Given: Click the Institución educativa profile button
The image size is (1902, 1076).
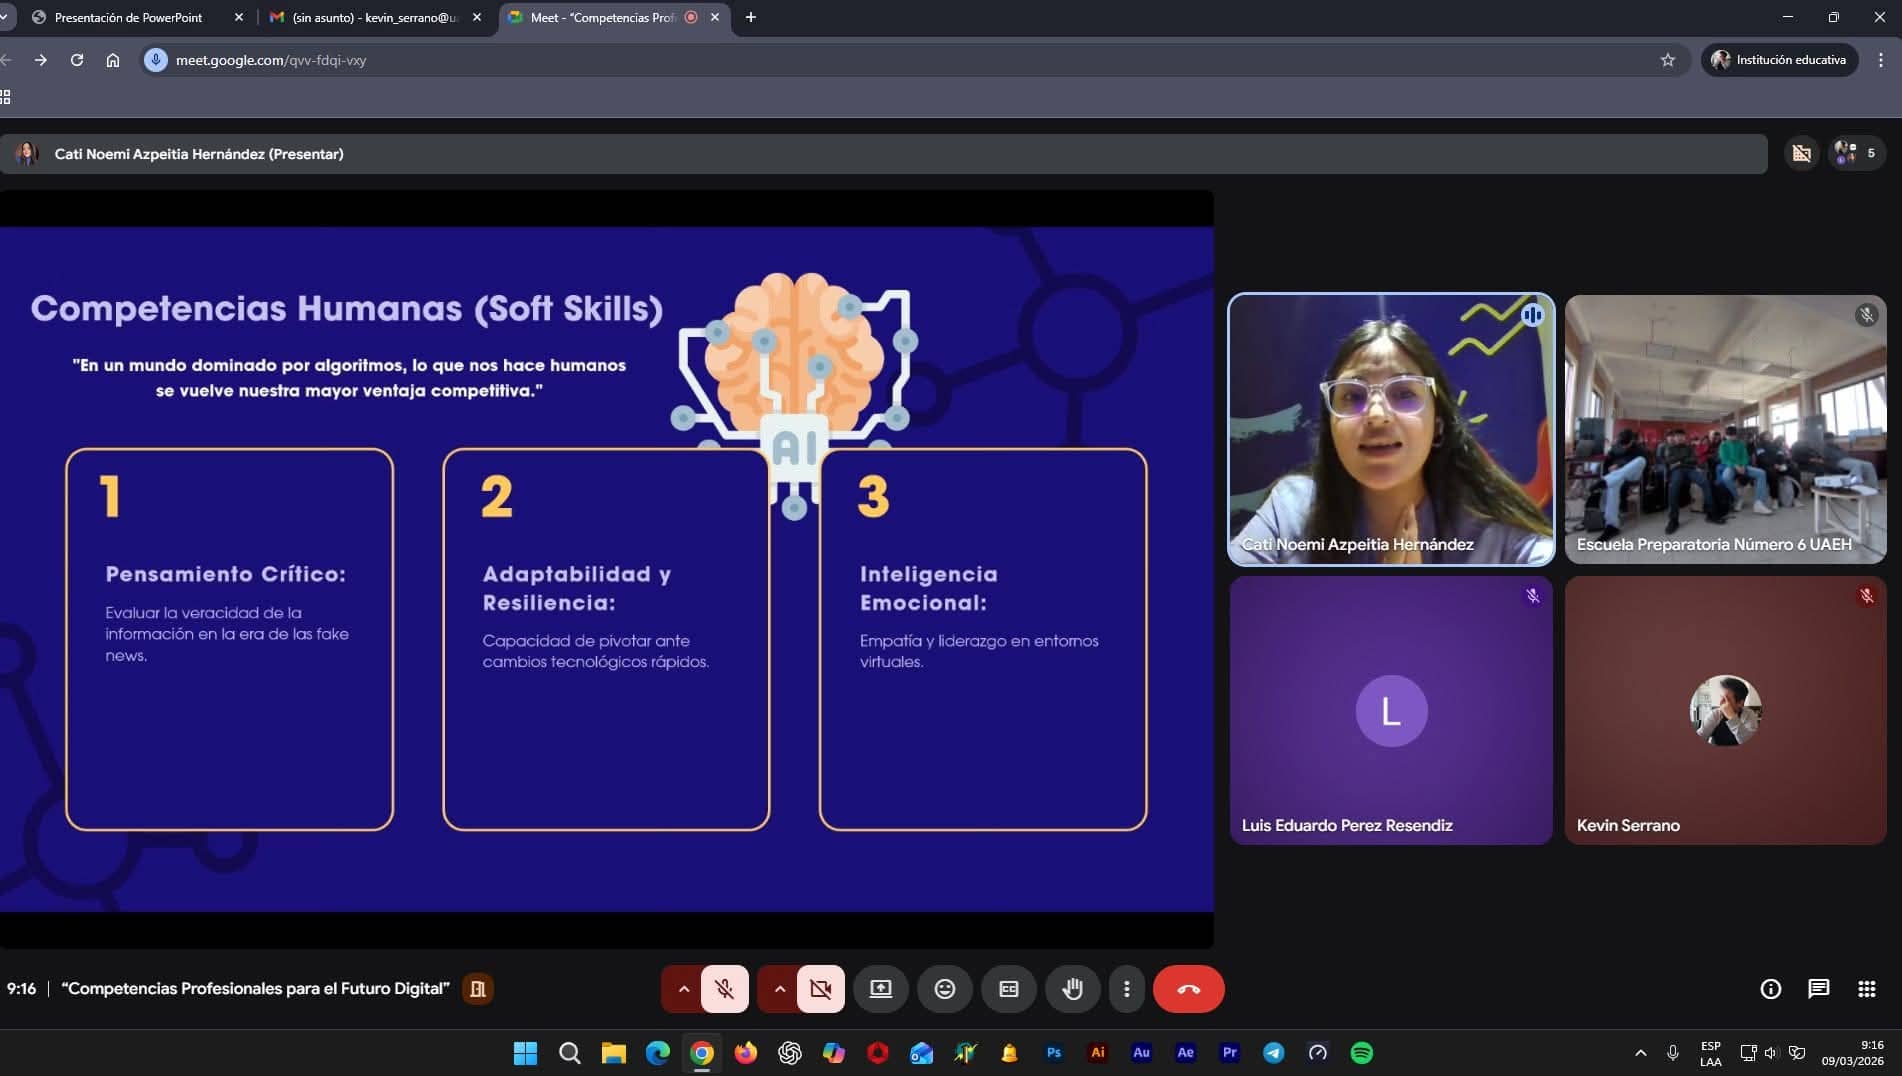Looking at the screenshot, I should point(1779,60).
